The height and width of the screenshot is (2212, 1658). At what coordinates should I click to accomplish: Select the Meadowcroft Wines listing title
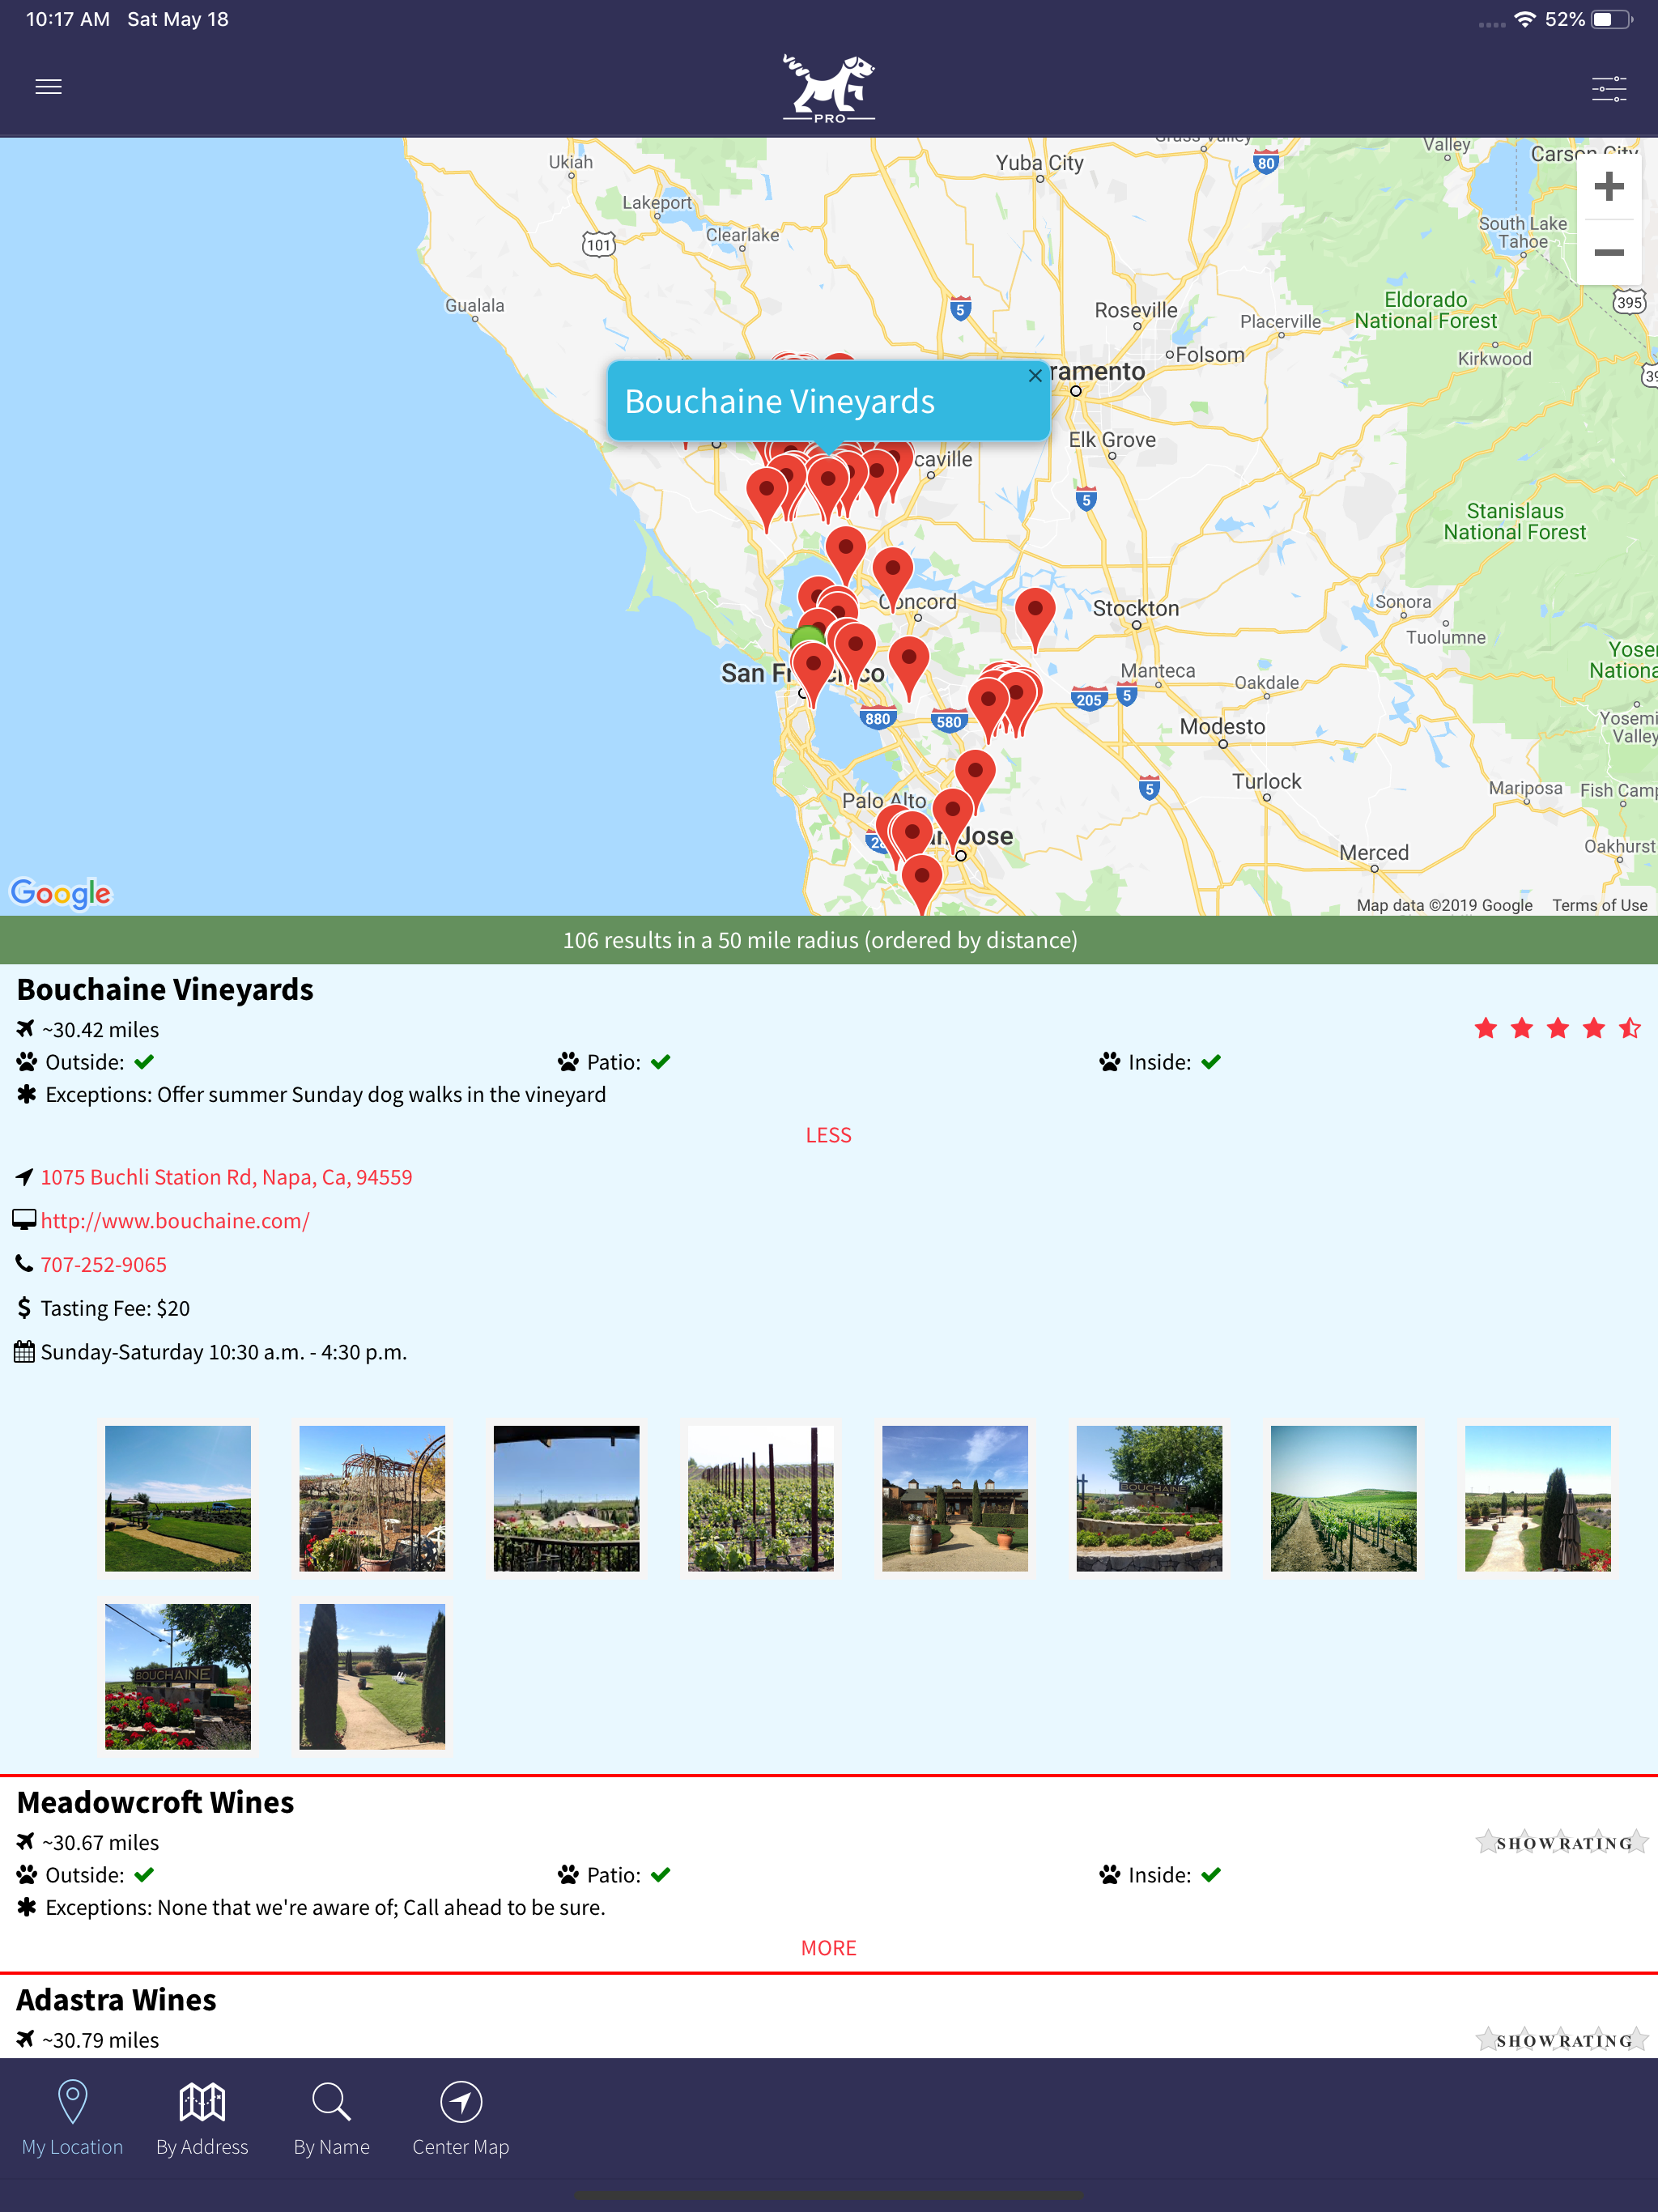(x=155, y=1802)
